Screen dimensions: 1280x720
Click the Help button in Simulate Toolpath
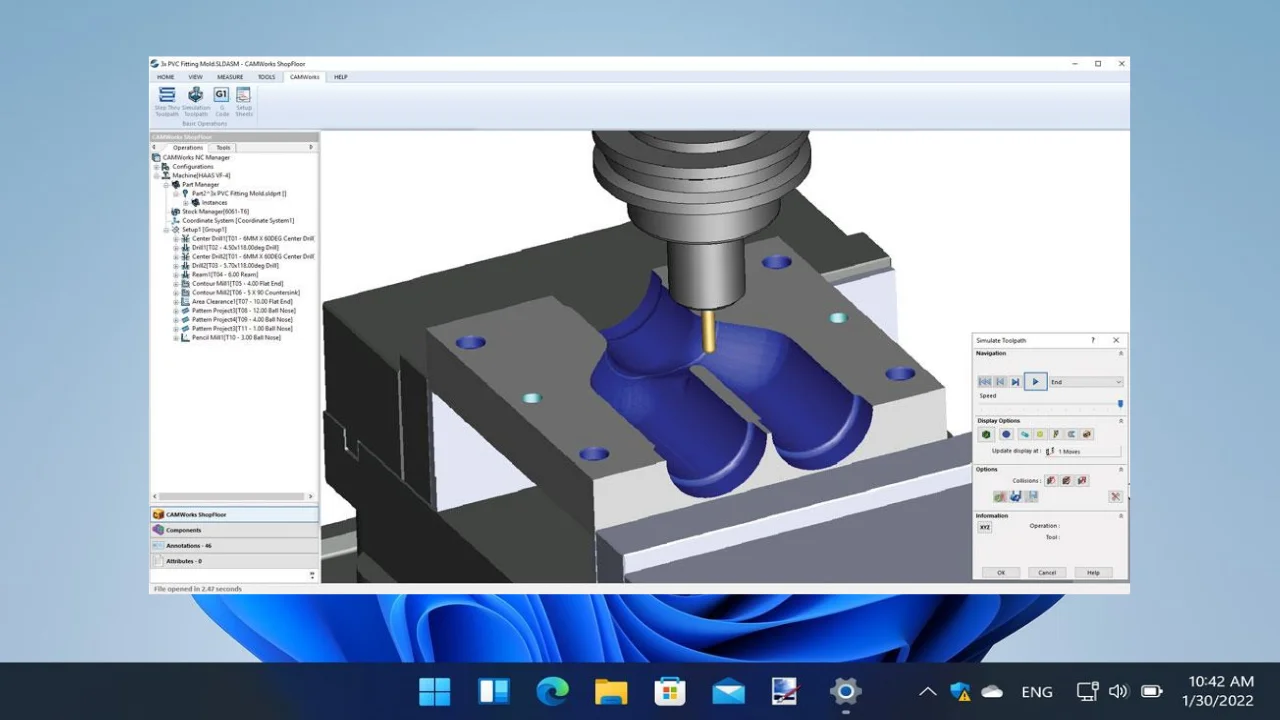coord(1093,573)
